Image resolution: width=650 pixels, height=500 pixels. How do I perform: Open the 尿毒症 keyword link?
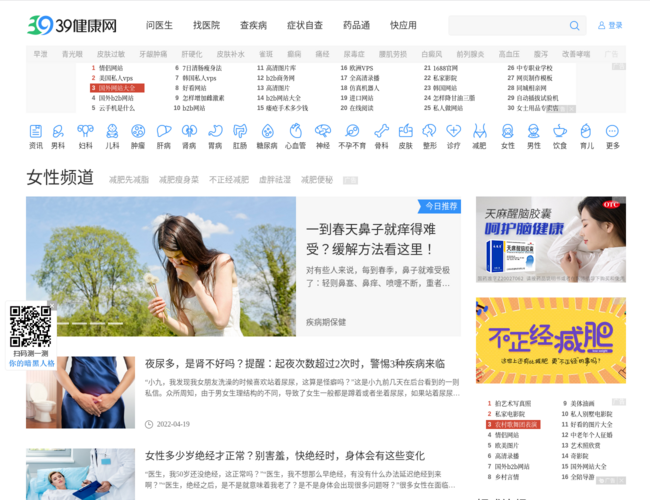[x=354, y=54]
